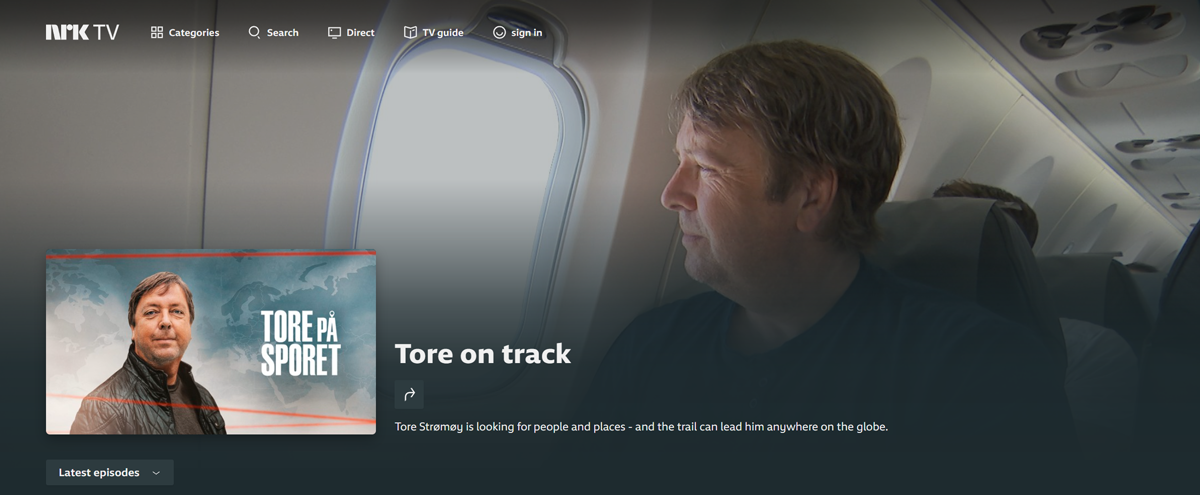Open the Tore på sporet poster thumbnail
The height and width of the screenshot is (495, 1200).
211,342
